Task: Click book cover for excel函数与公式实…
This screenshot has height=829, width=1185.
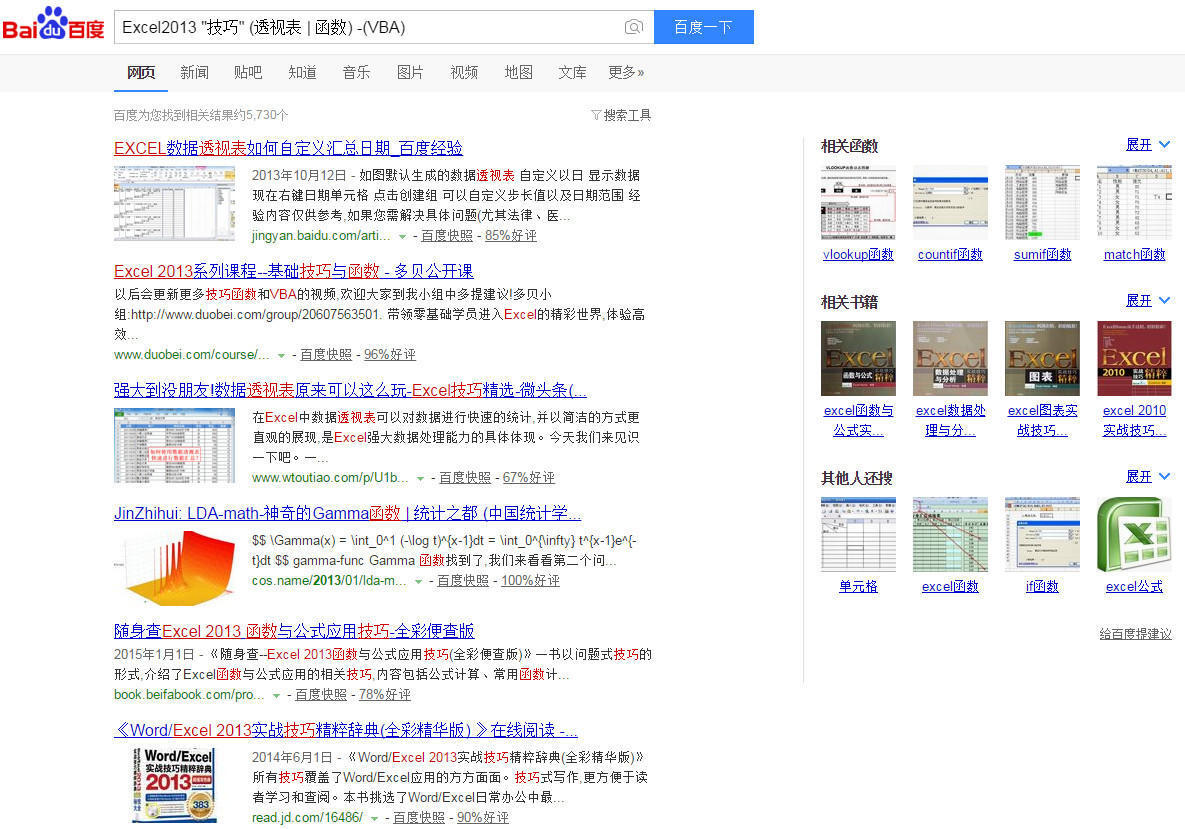Action: coord(858,358)
